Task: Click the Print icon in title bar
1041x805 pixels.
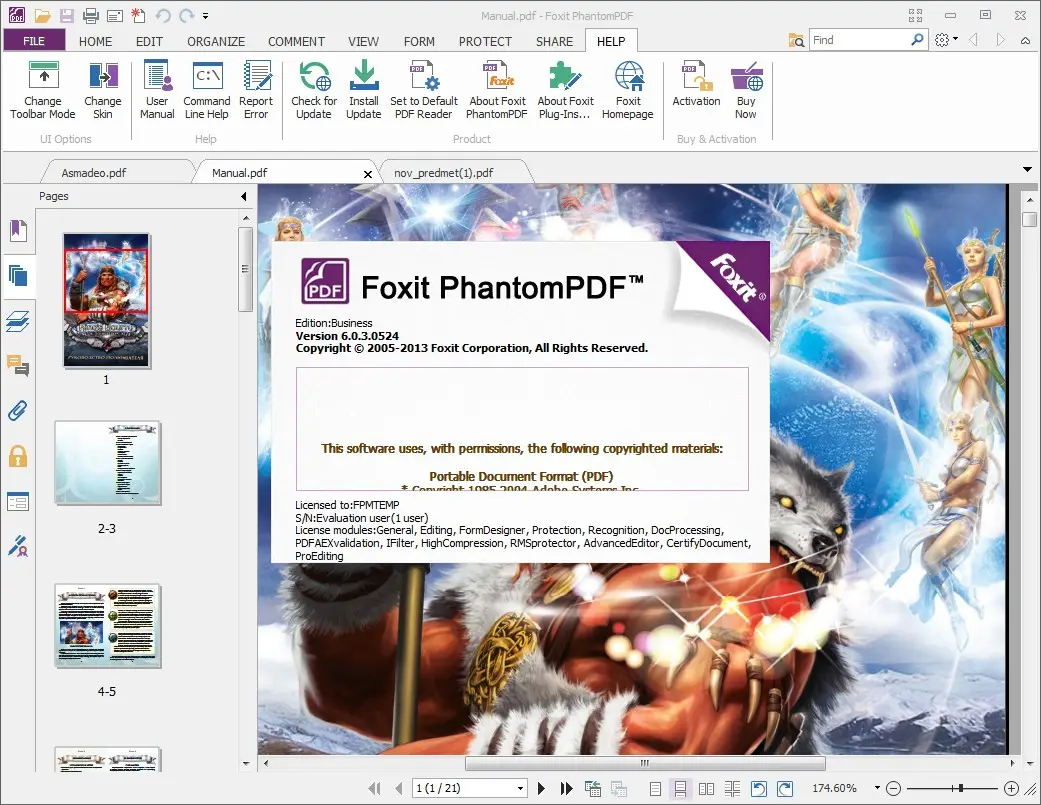Action: click(91, 15)
